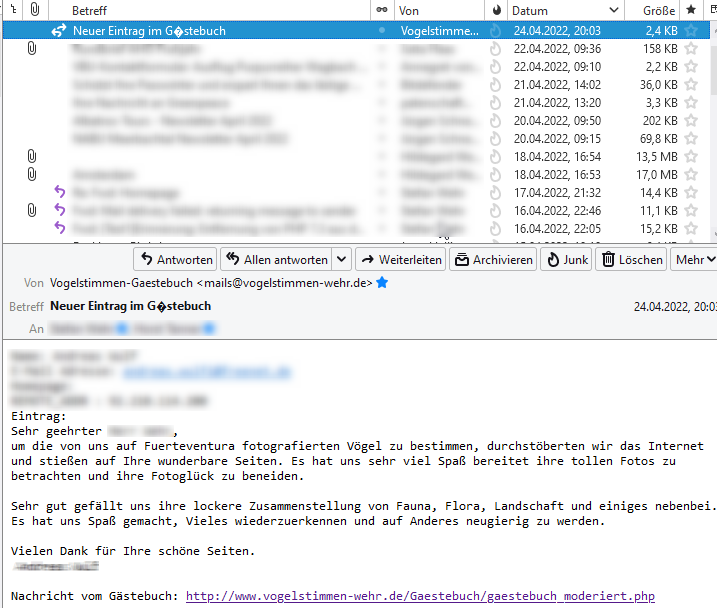Open the Mehr dropdown menu
Screen dimensions: 717x608
[694, 259]
